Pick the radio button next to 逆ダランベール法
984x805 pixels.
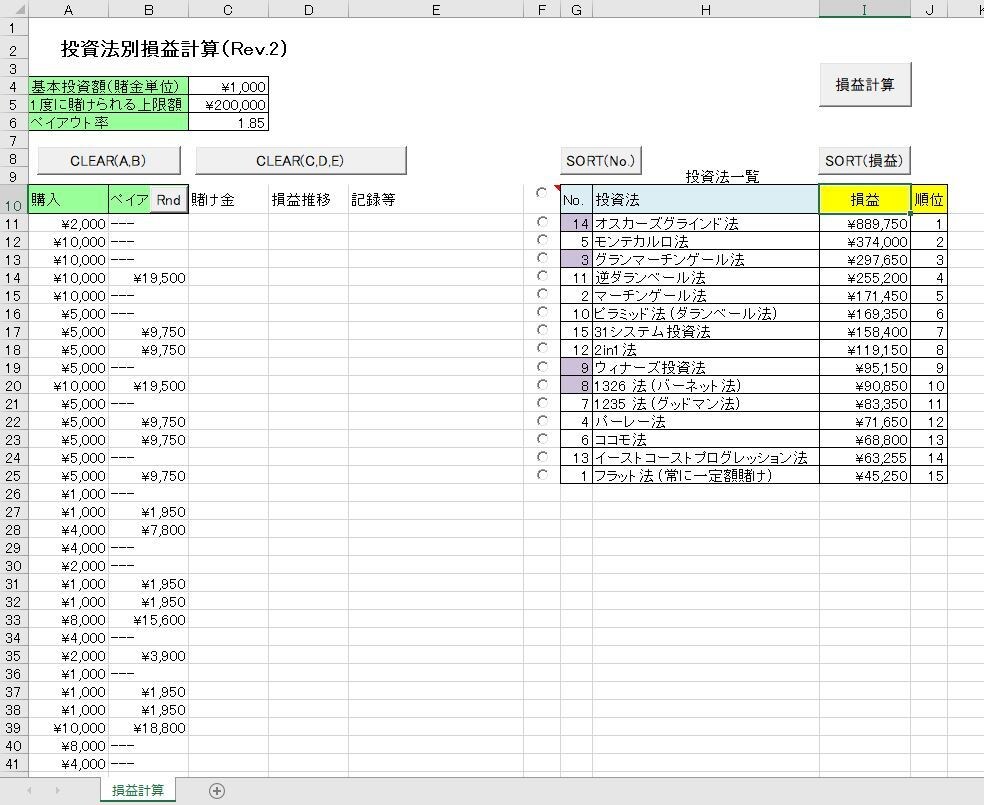click(542, 275)
